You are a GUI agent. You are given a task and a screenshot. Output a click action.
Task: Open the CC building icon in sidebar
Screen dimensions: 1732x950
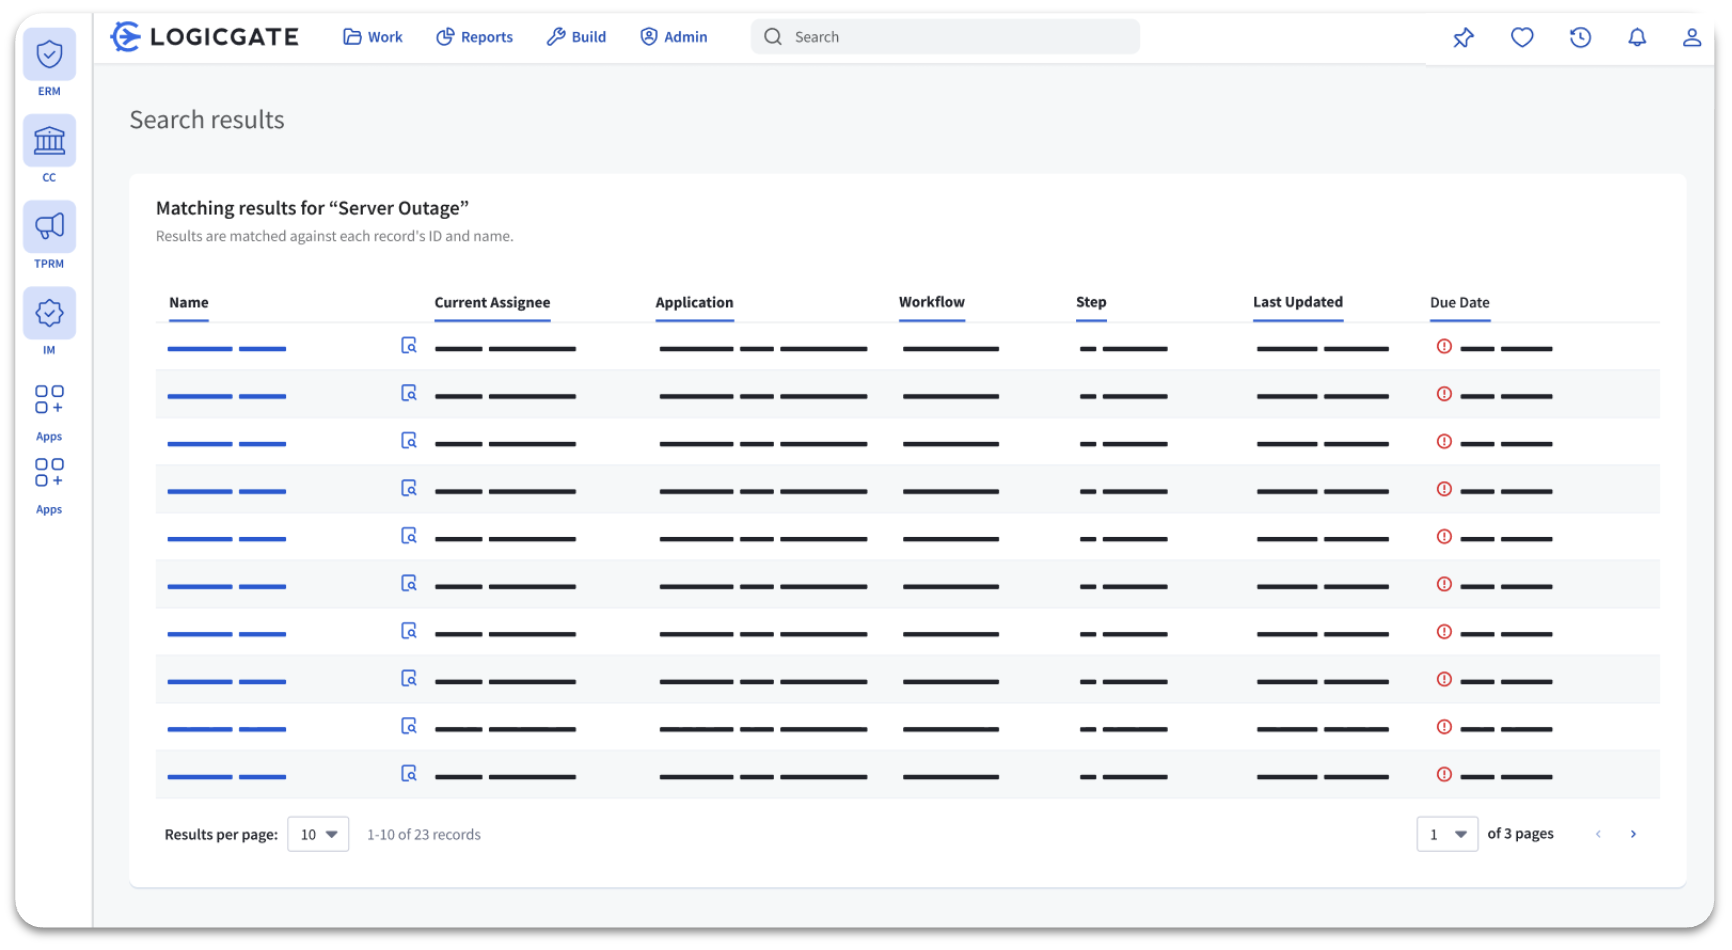coord(49,141)
